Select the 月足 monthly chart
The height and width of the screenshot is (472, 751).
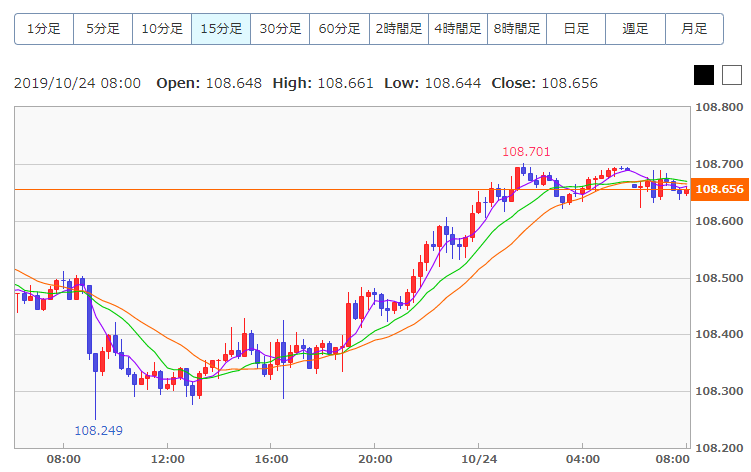[694, 29]
